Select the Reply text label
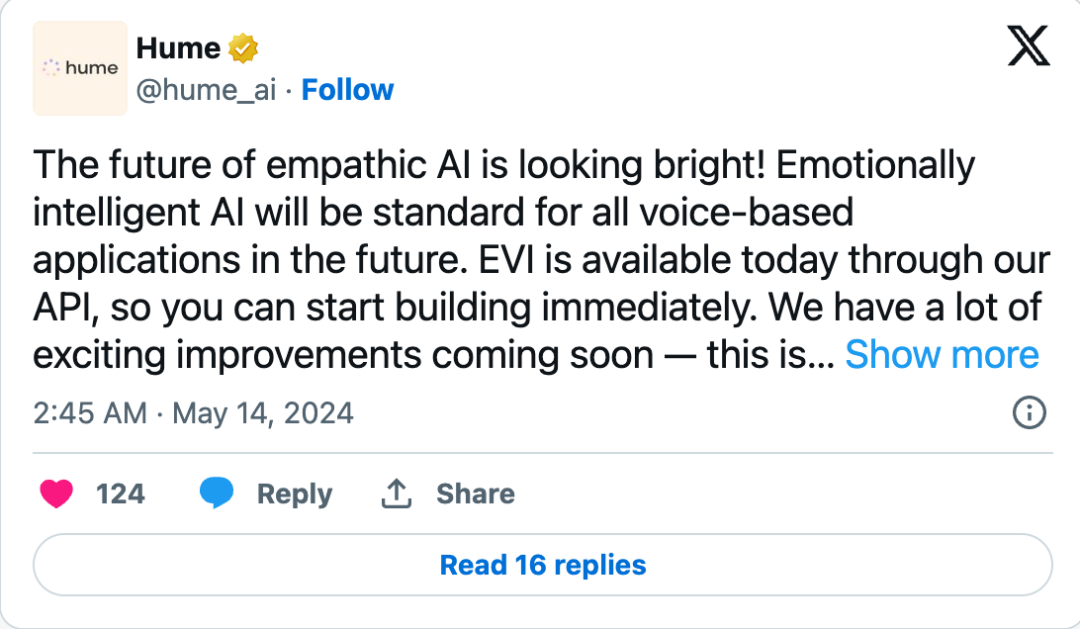 point(294,494)
